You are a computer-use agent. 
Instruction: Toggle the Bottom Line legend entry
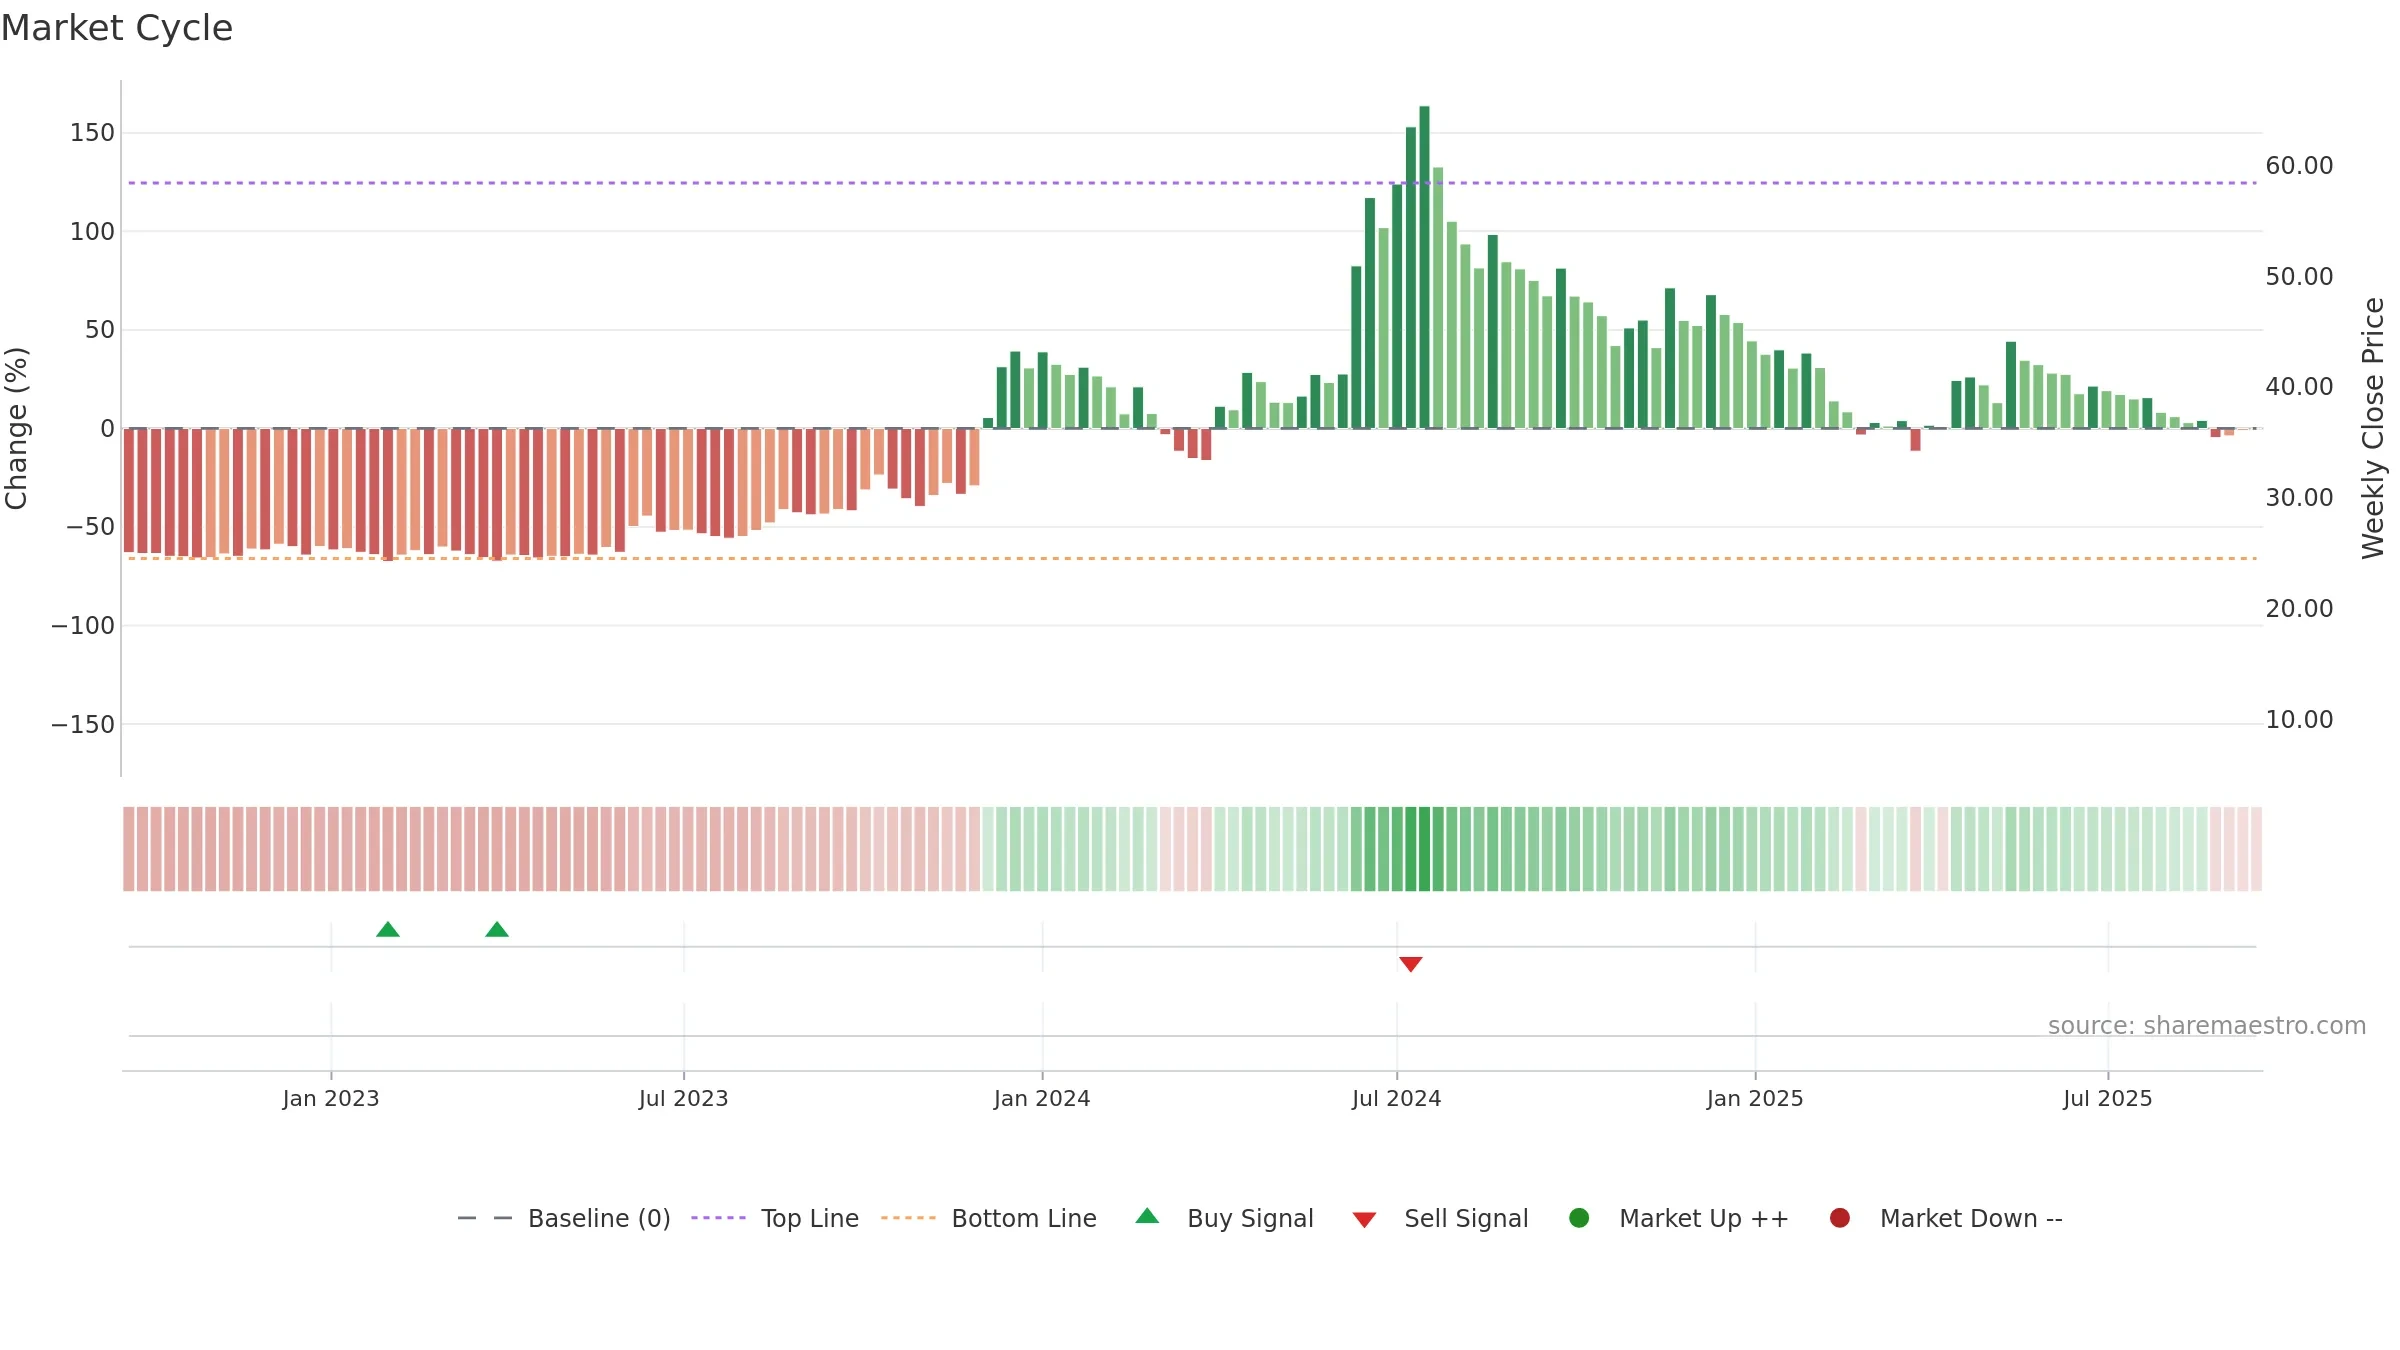(989, 1218)
